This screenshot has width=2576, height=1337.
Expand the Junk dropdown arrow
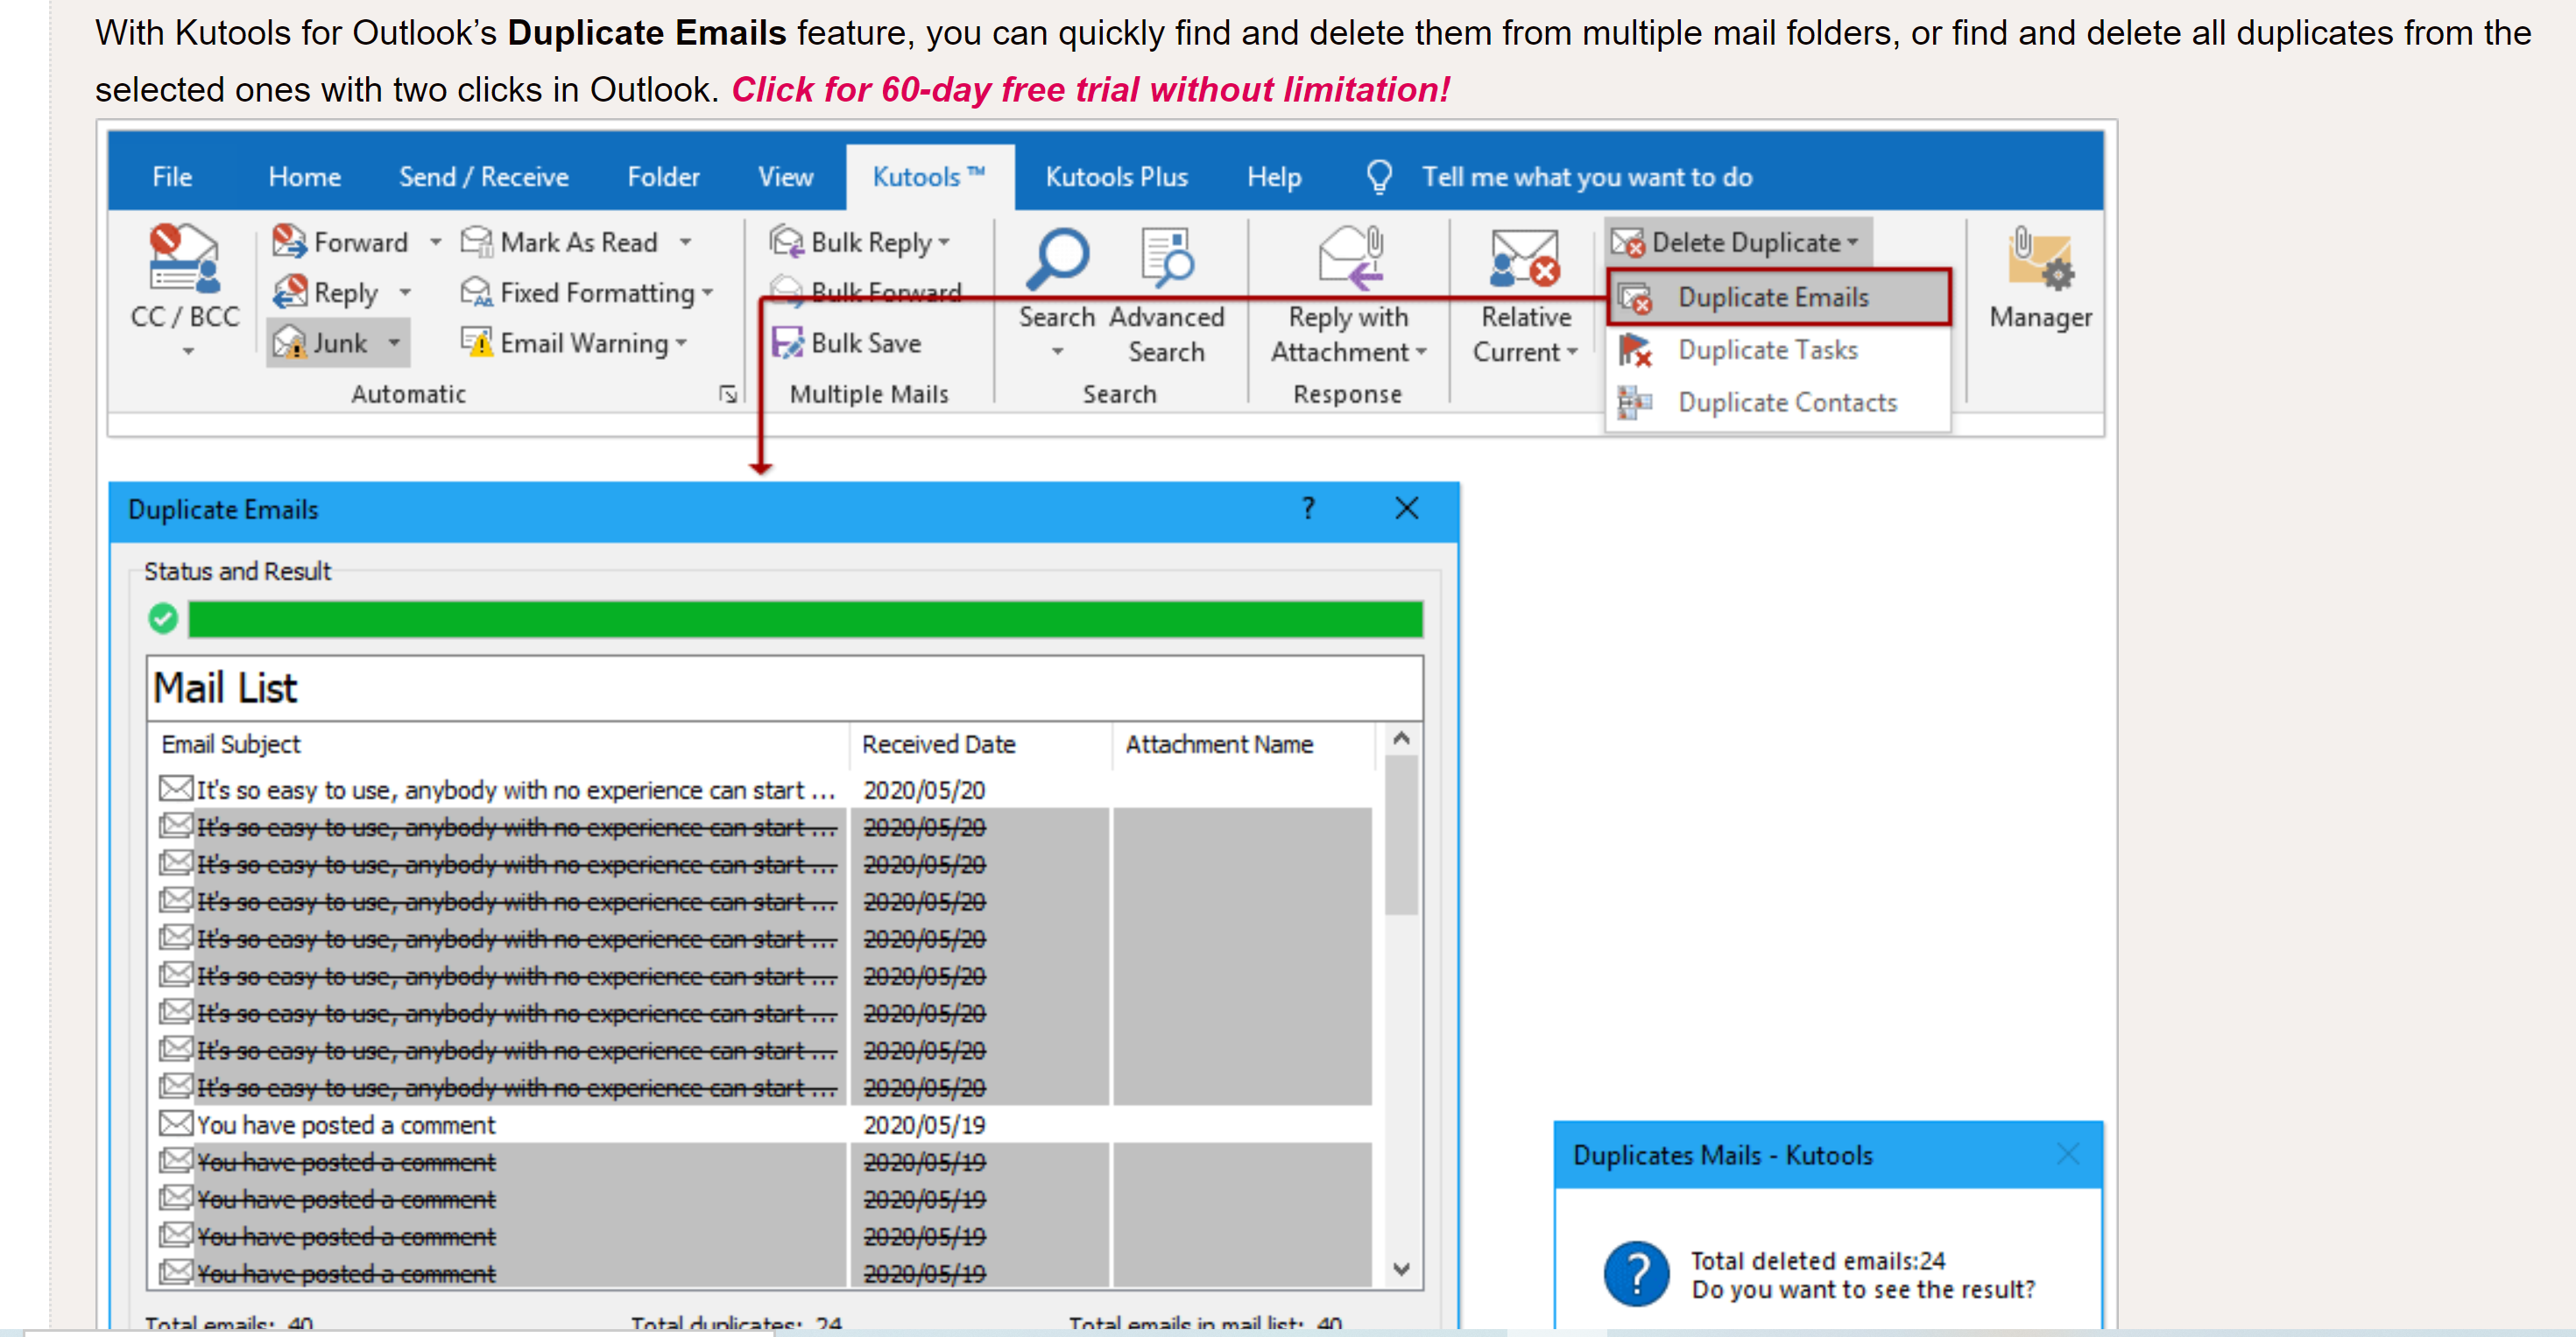pos(394,343)
